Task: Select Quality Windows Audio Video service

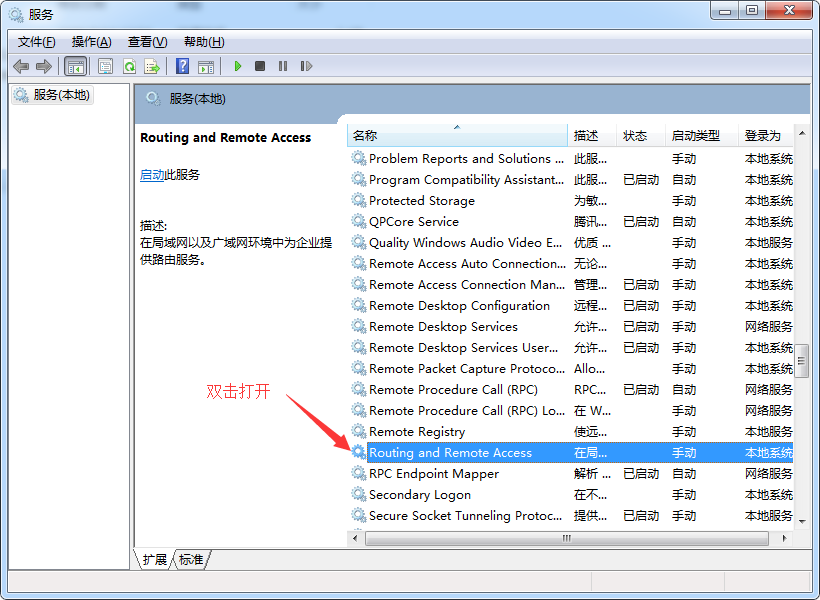Action: point(571,243)
